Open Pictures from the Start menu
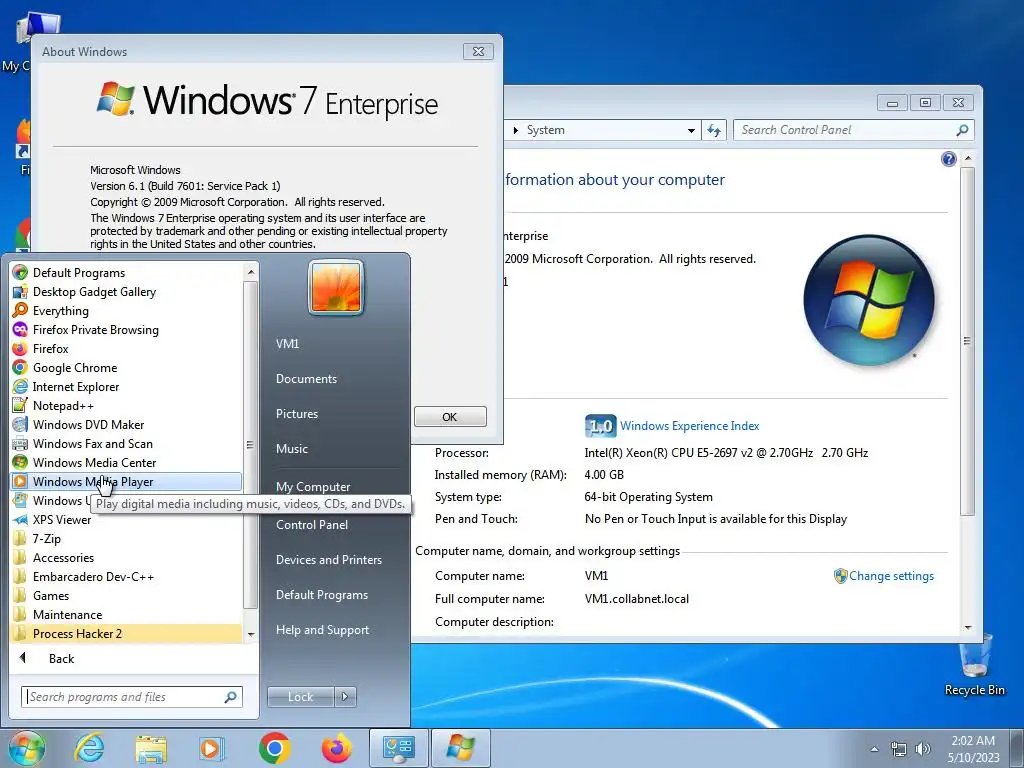This screenshot has width=1024, height=768. (x=296, y=414)
